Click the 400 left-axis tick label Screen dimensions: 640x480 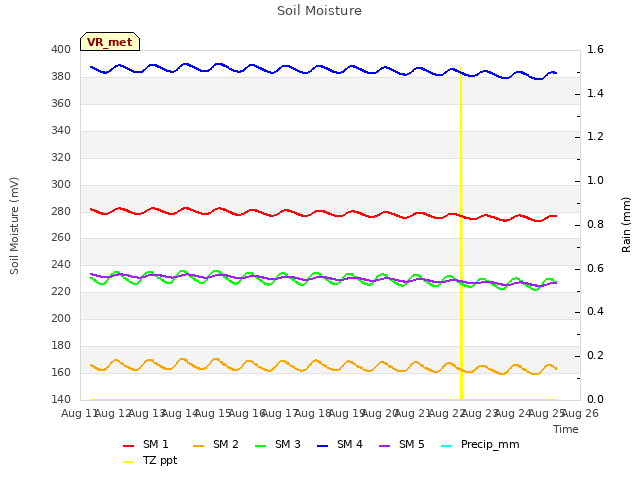pos(61,49)
